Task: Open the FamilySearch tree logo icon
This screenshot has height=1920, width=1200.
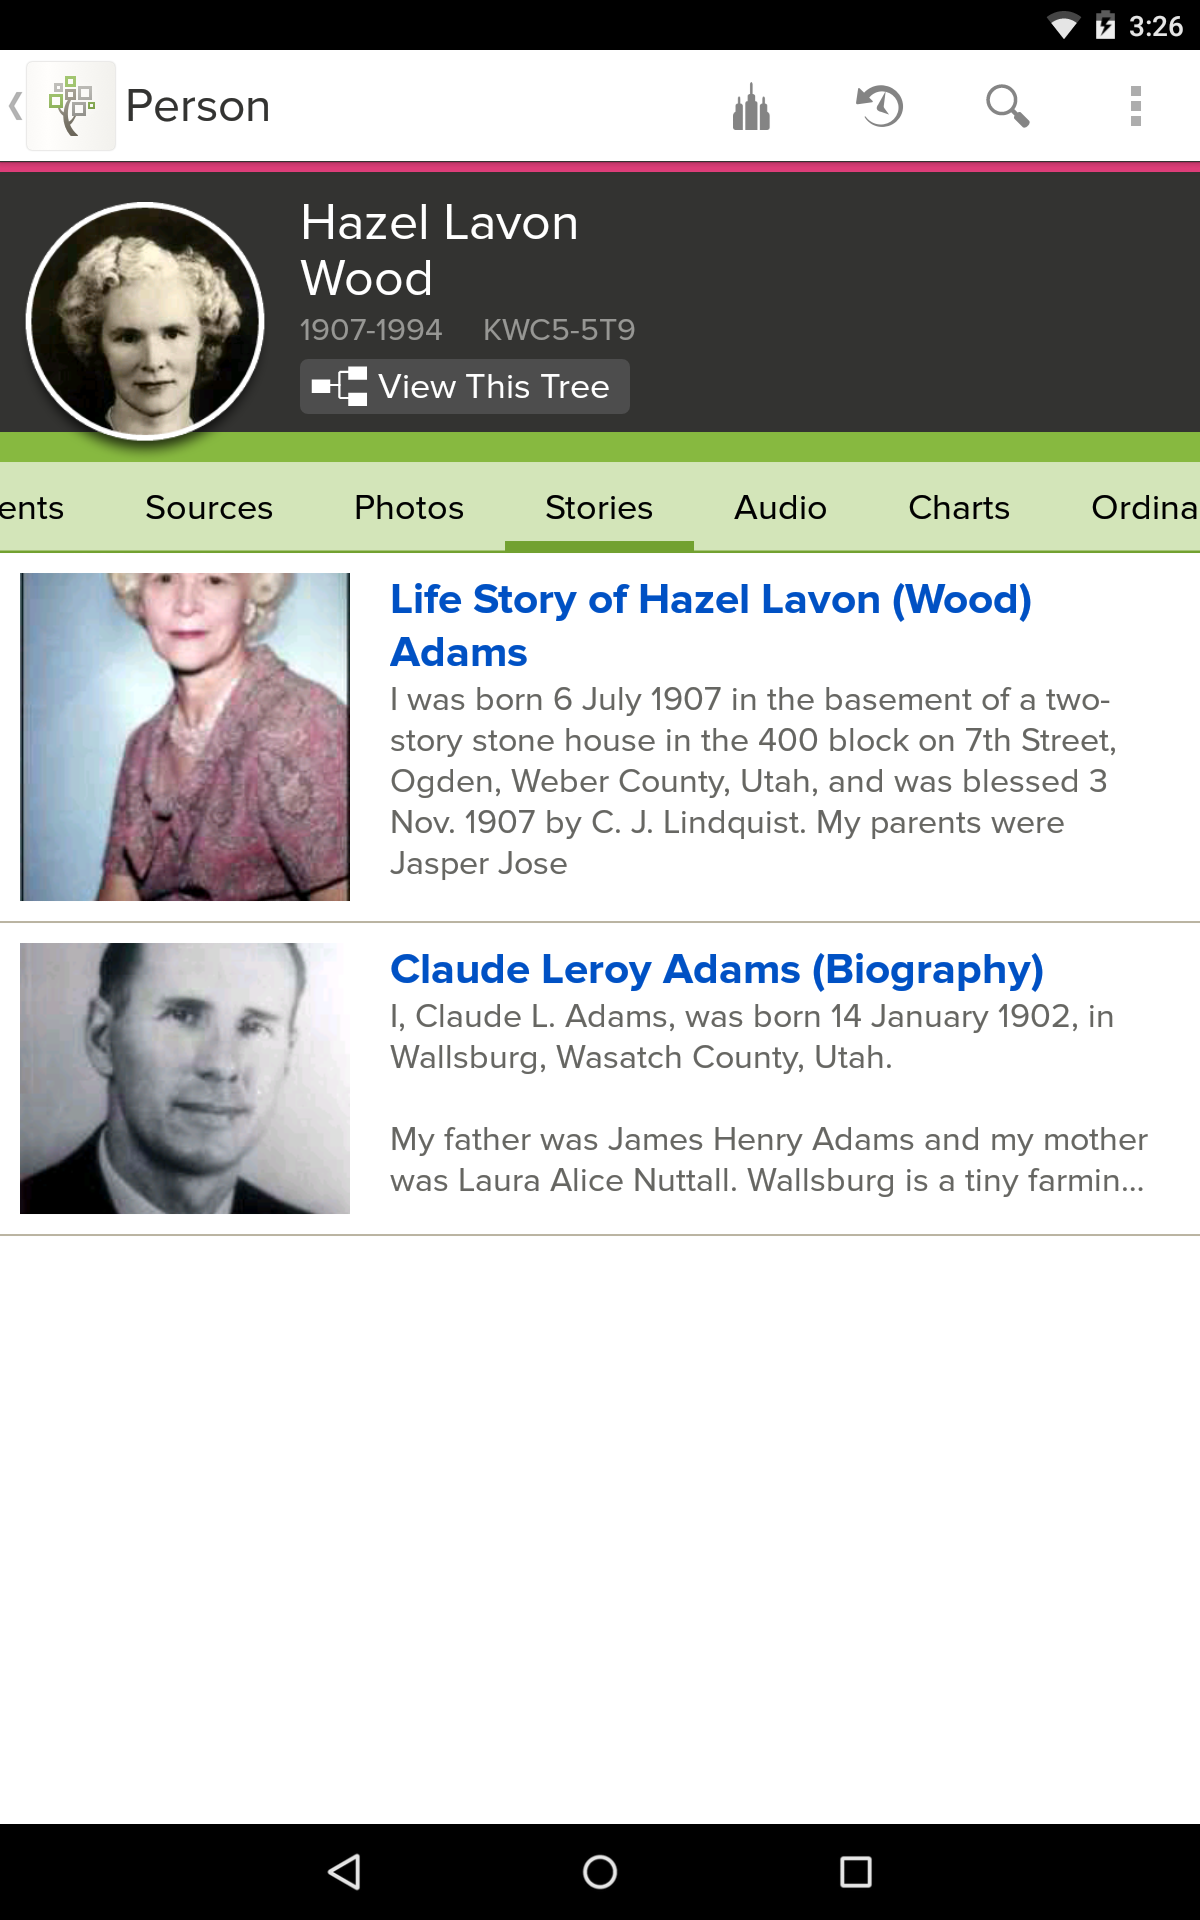Action: (x=70, y=103)
